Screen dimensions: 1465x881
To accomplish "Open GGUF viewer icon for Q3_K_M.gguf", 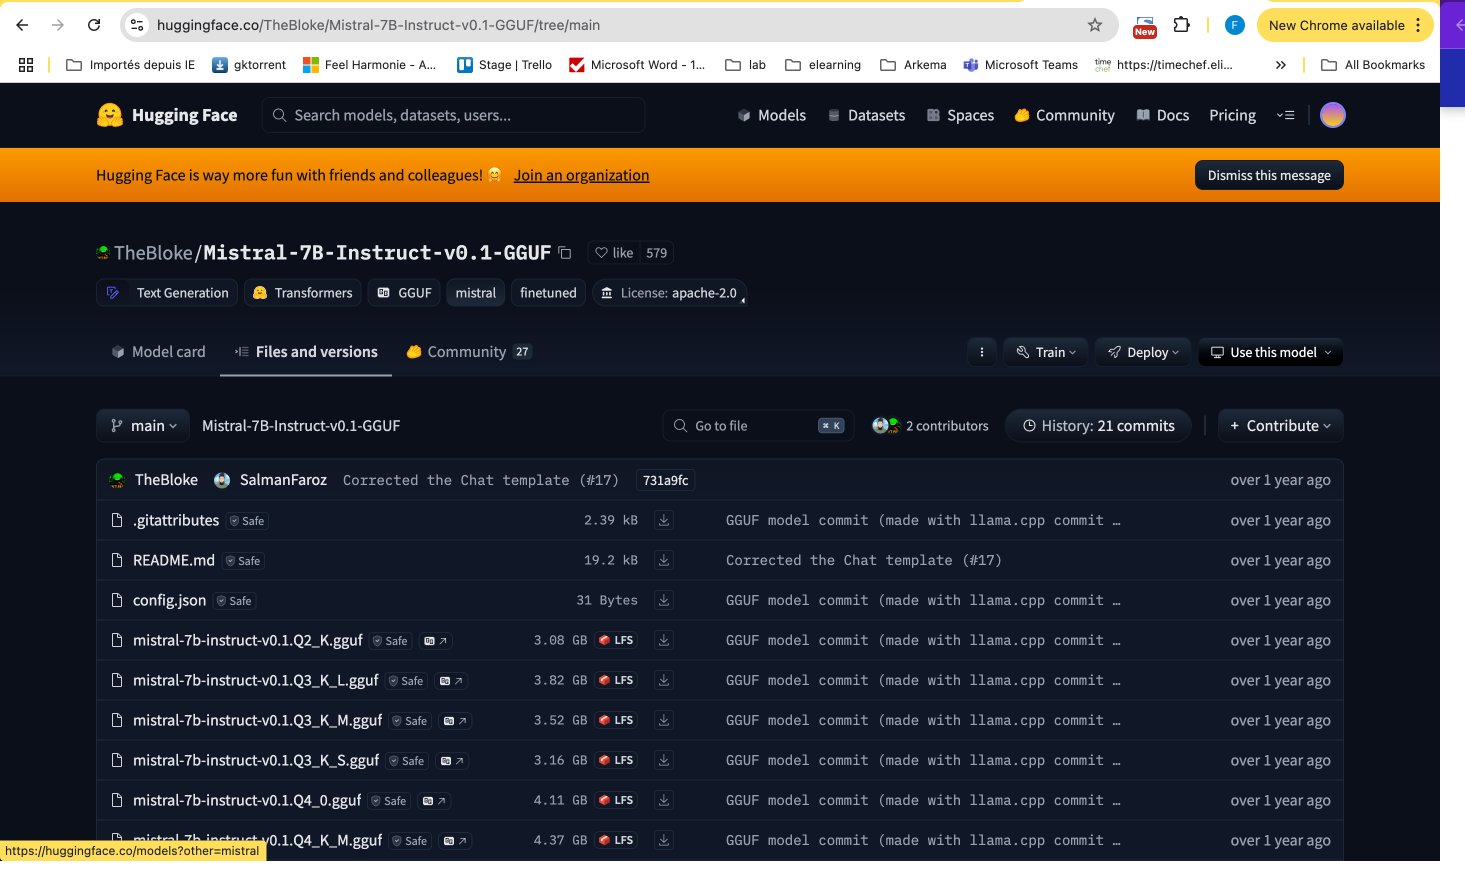I will (455, 721).
